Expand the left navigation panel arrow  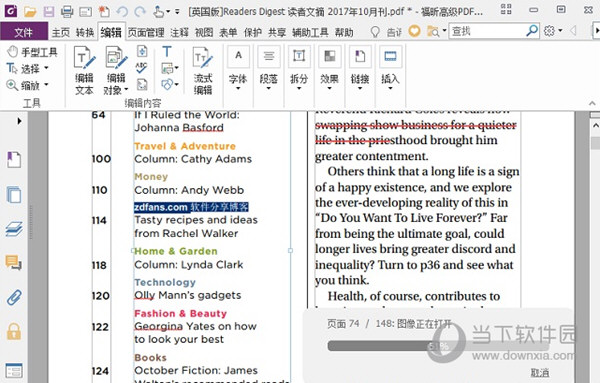[x=19, y=121]
